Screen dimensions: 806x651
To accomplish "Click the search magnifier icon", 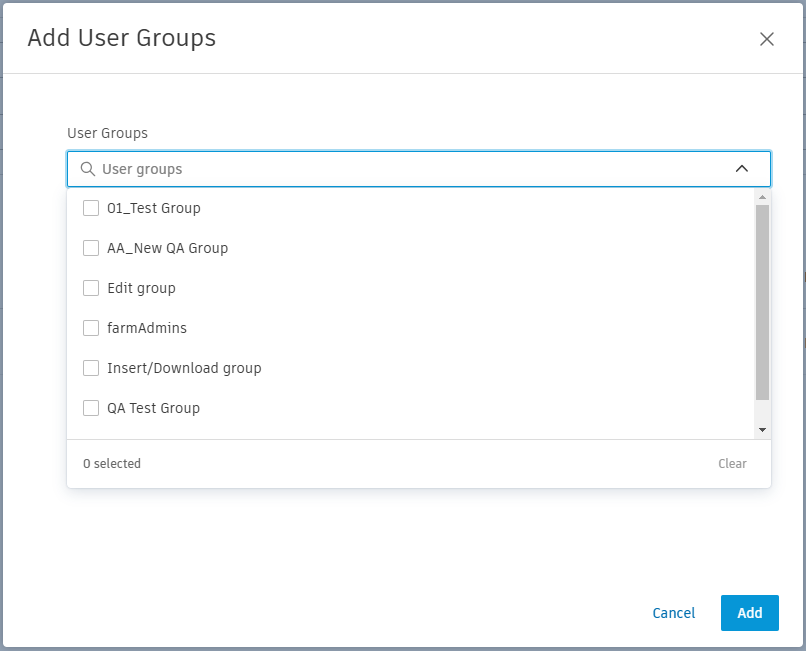I will click(x=88, y=169).
